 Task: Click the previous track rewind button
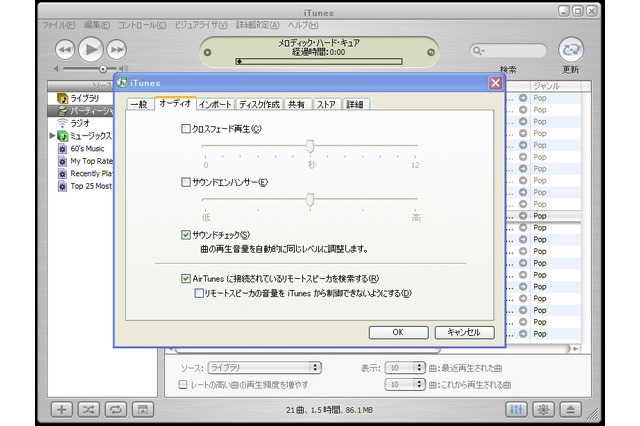pyautogui.click(x=65, y=48)
